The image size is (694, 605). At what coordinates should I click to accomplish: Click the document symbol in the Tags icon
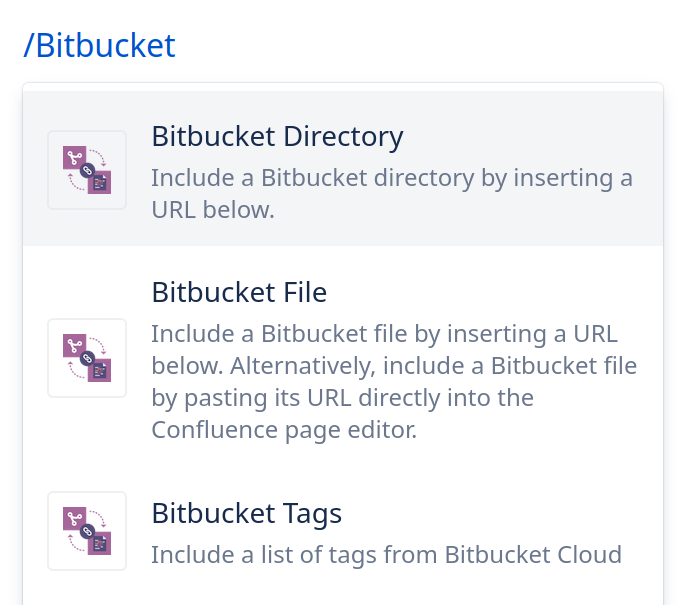tap(100, 544)
